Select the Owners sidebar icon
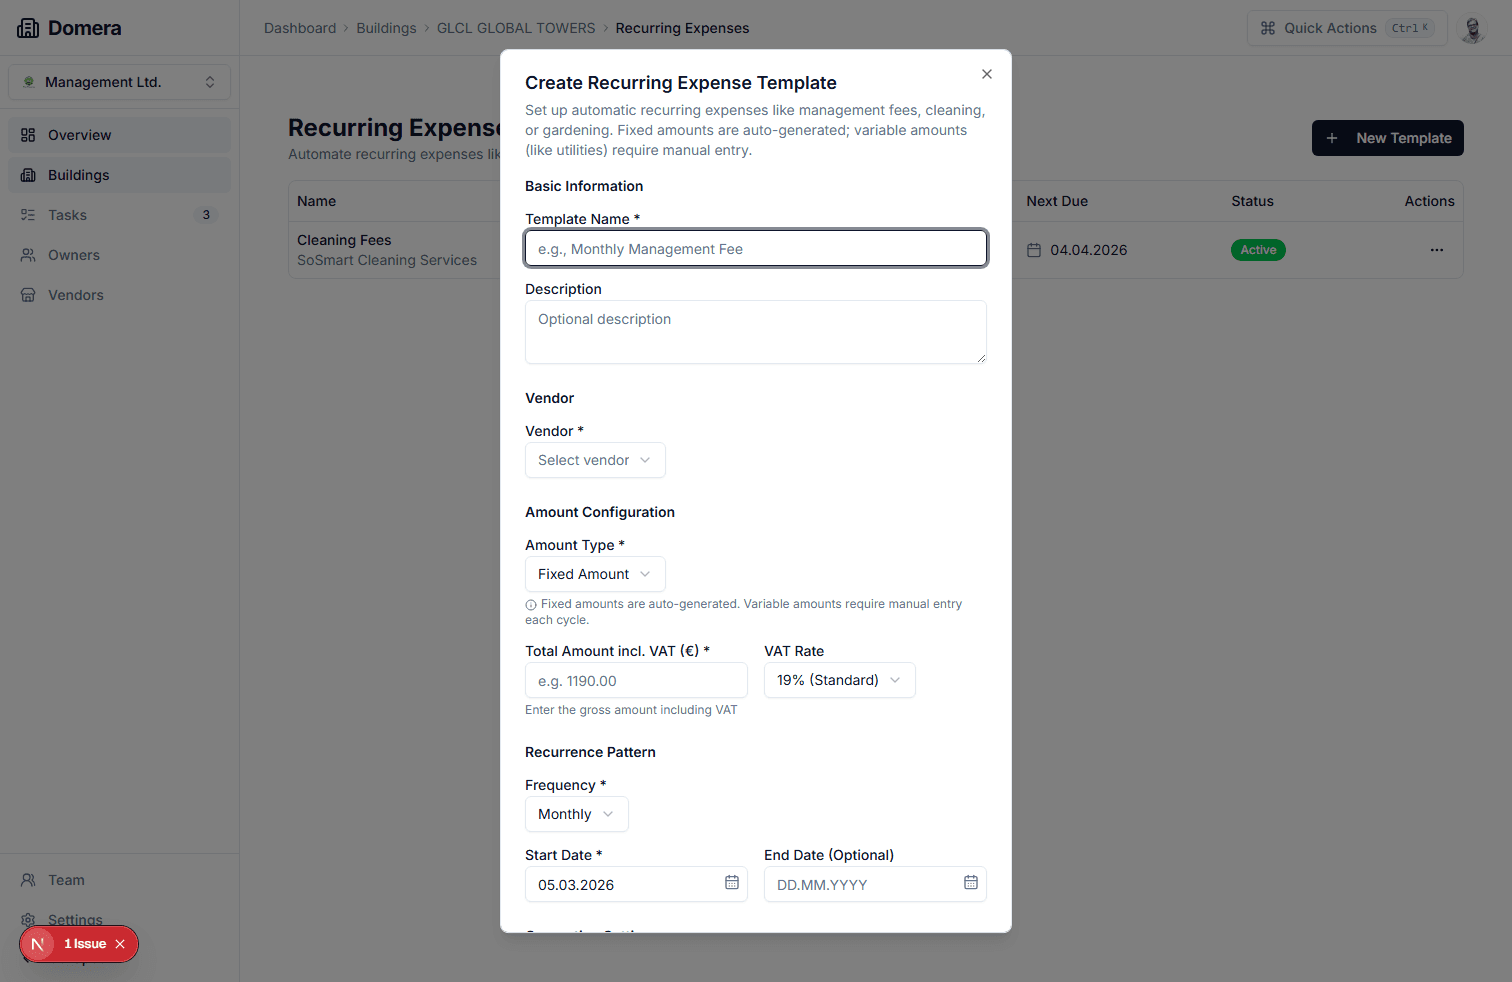 coord(29,255)
